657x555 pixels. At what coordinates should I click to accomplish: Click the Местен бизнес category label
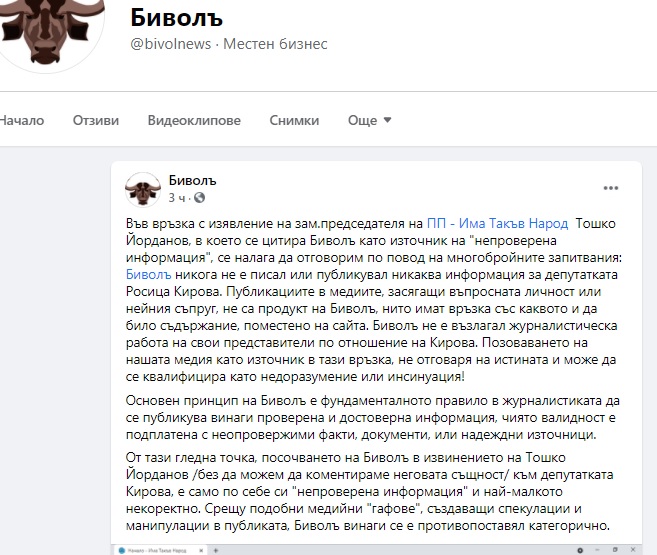click(275, 44)
